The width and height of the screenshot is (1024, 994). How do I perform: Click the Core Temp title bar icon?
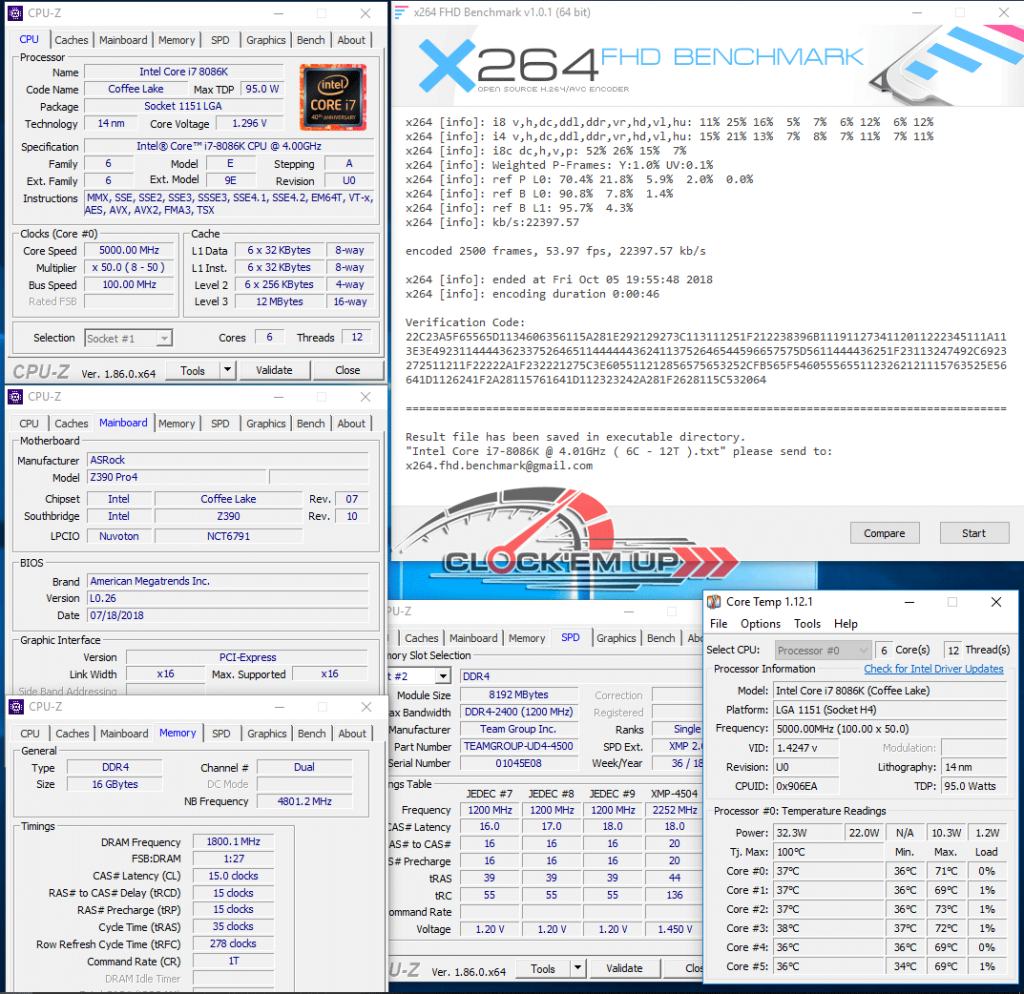click(714, 601)
